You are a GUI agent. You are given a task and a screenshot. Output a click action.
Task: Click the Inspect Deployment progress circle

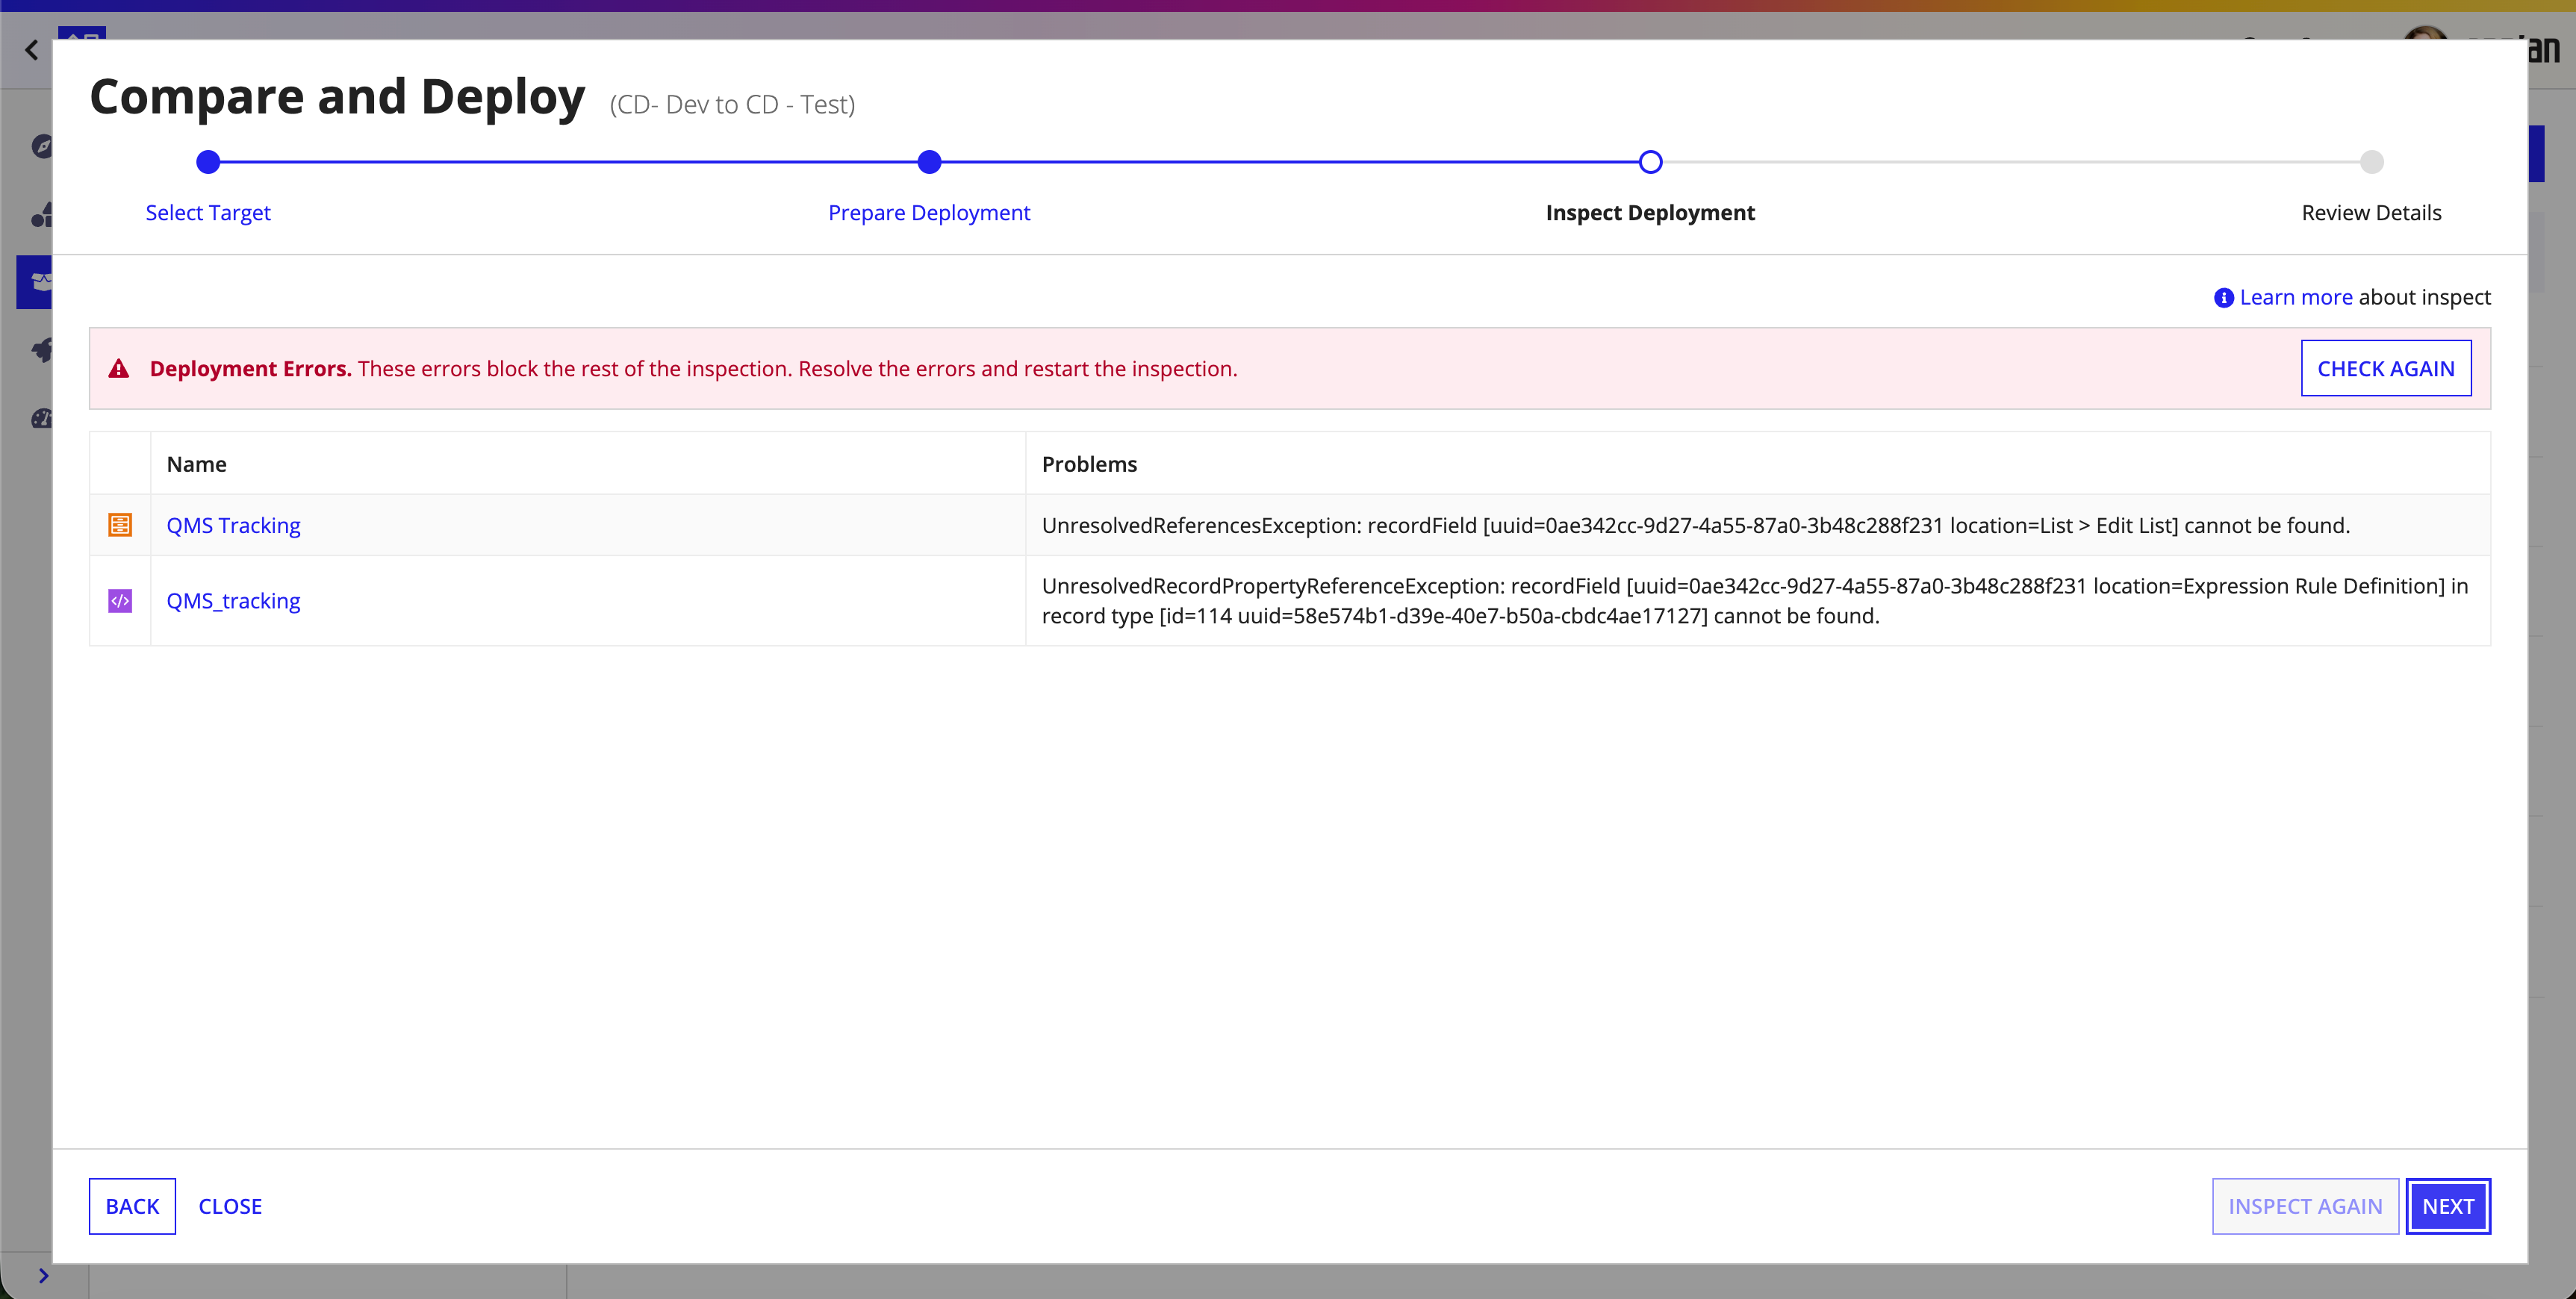[x=1650, y=162]
